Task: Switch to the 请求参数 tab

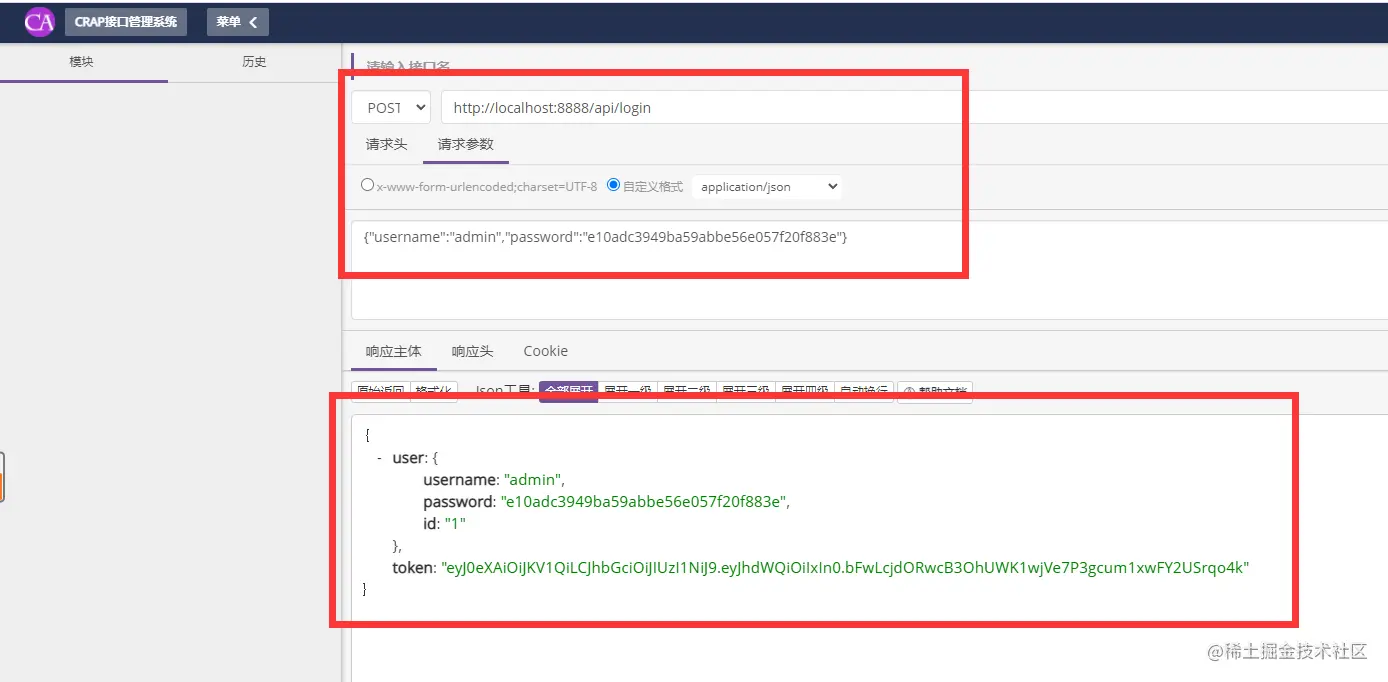Action: 466,144
